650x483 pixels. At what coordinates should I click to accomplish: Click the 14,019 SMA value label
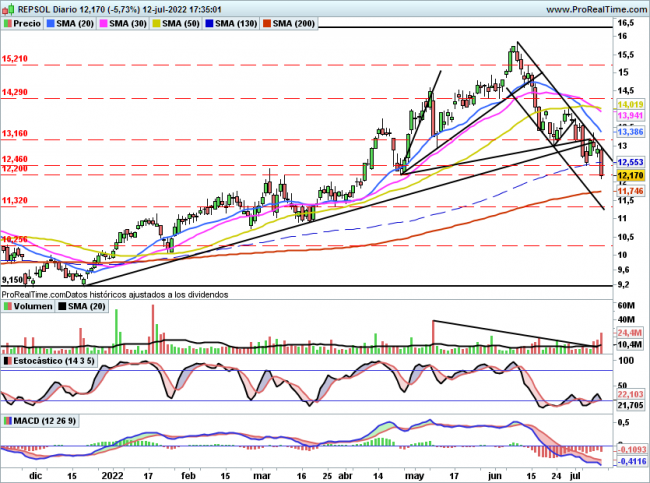tap(629, 105)
